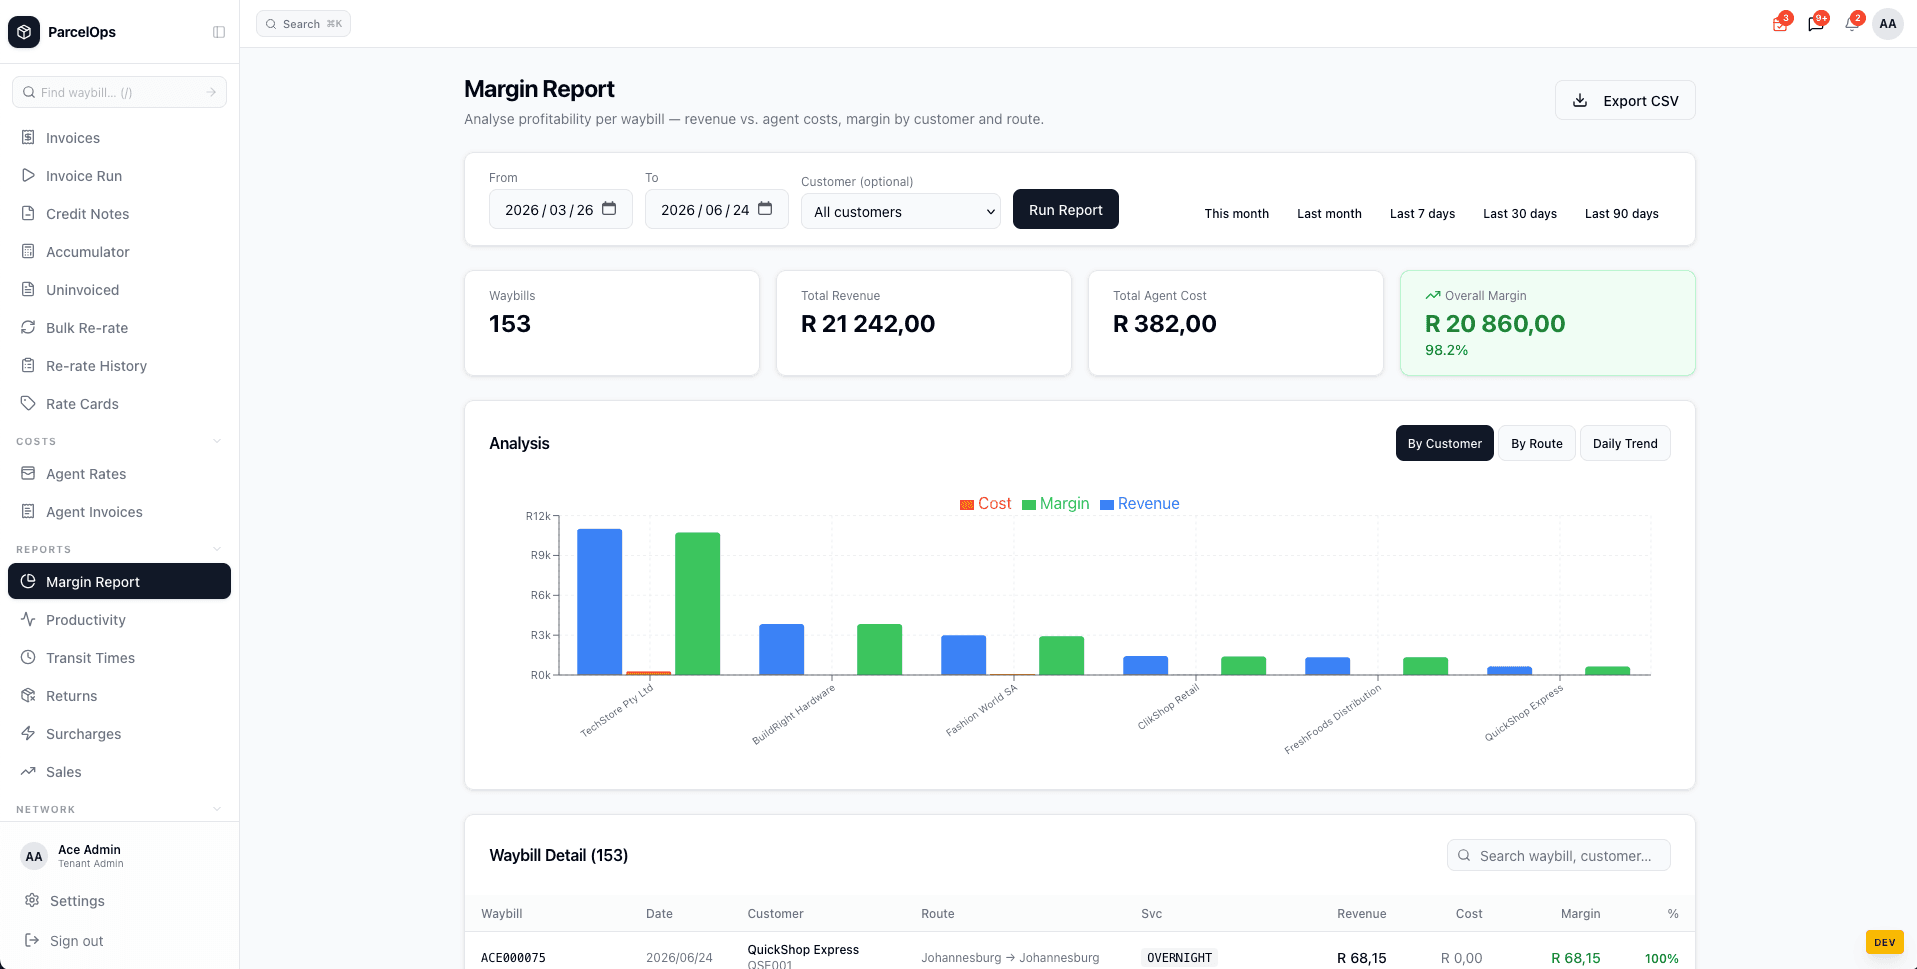Click the Revenue column header
This screenshot has height=969, width=1917.
tap(1361, 913)
